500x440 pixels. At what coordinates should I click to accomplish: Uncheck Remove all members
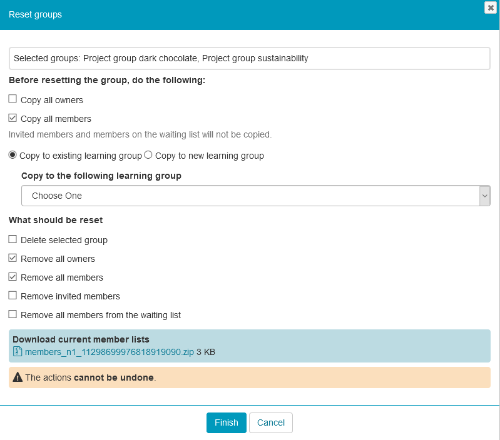pyautogui.click(x=13, y=277)
